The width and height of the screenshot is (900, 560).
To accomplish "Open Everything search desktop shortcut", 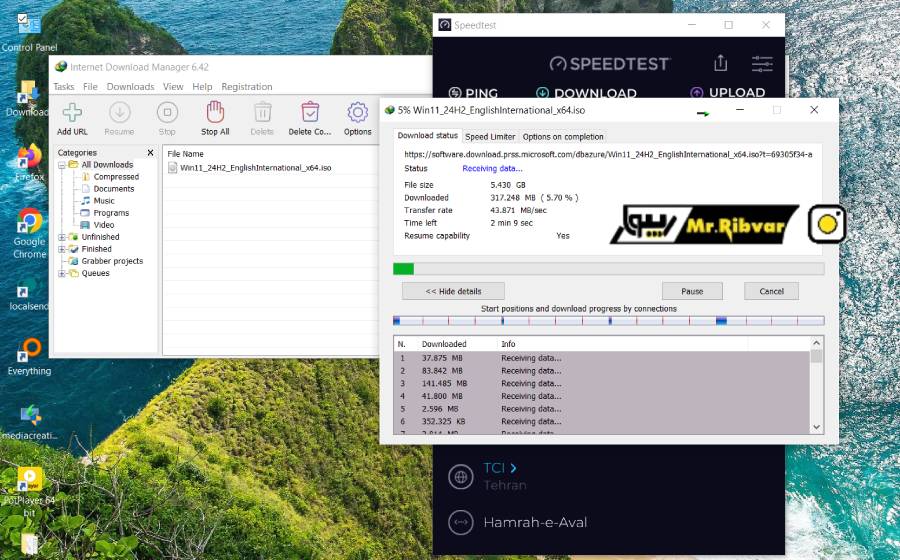I will pos(29,350).
